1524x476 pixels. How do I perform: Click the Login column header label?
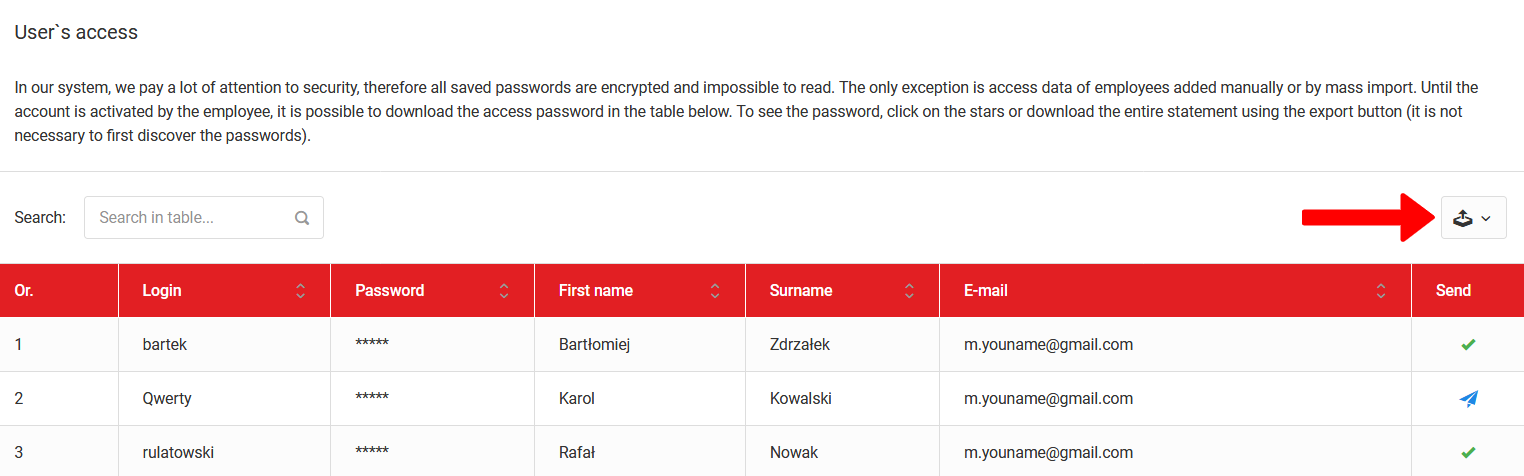click(162, 291)
